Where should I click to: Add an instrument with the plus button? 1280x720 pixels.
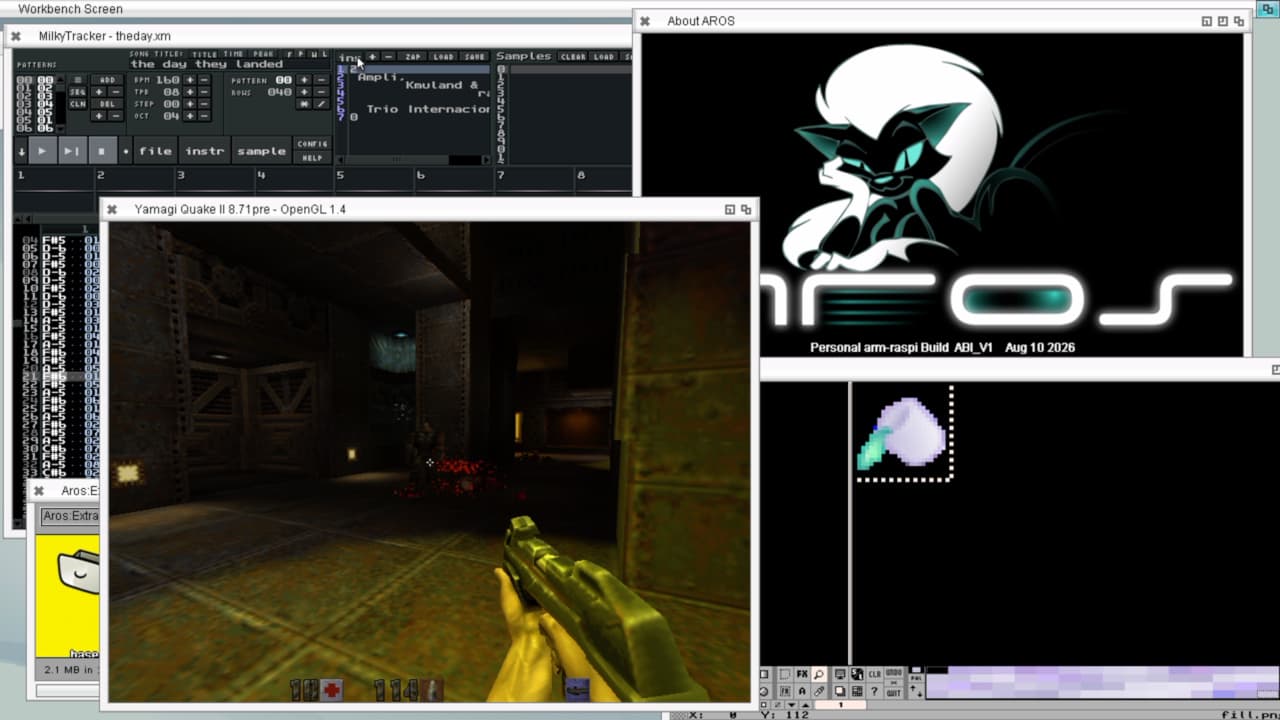pos(372,57)
